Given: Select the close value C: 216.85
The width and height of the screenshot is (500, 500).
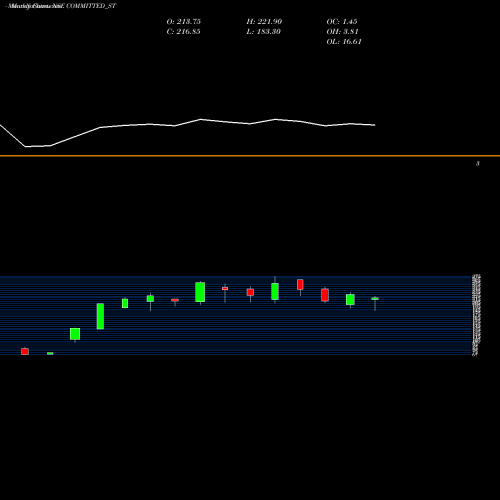Looking at the screenshot, I should point(183,32).
